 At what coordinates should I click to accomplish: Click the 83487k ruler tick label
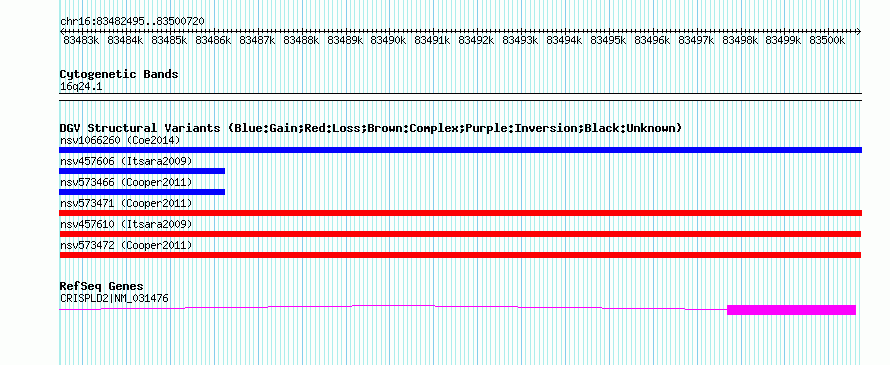tap(257, 41)
